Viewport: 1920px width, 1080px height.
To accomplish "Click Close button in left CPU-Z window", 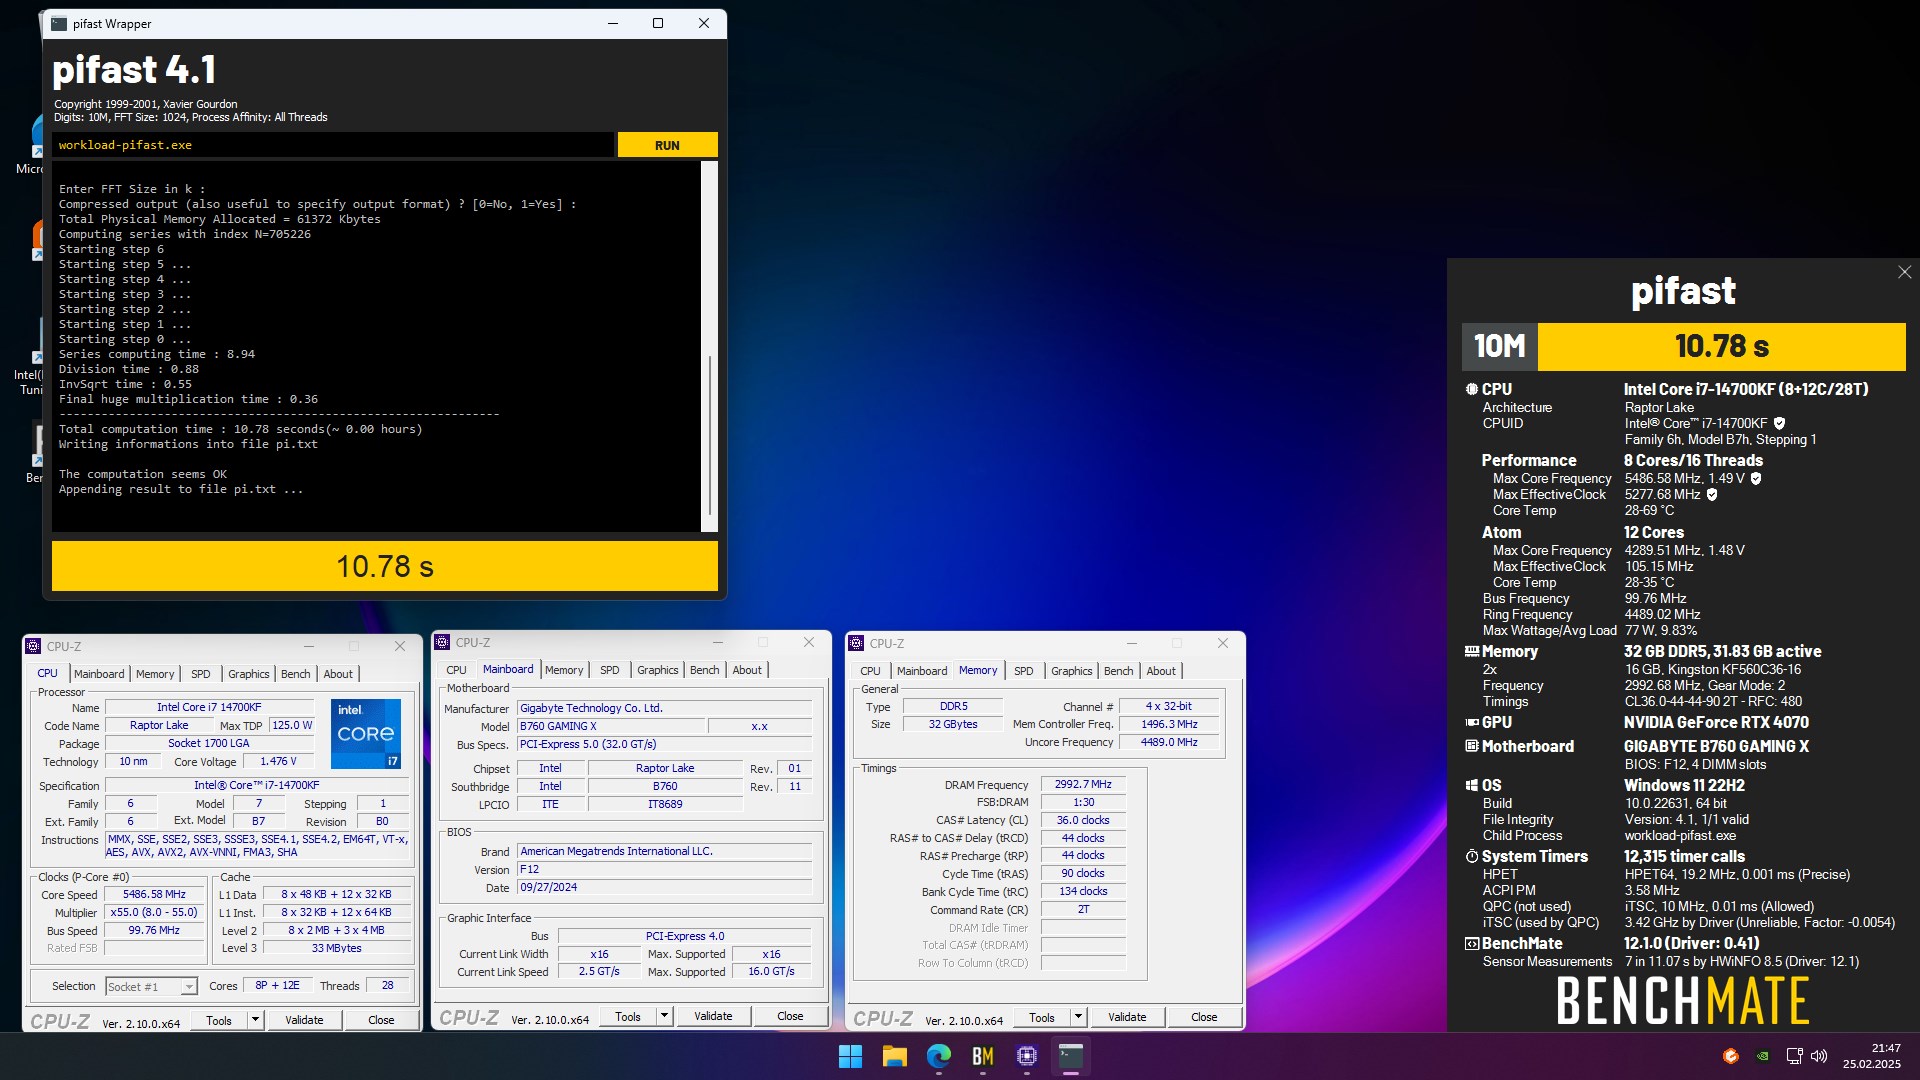I will [381, 1020].
